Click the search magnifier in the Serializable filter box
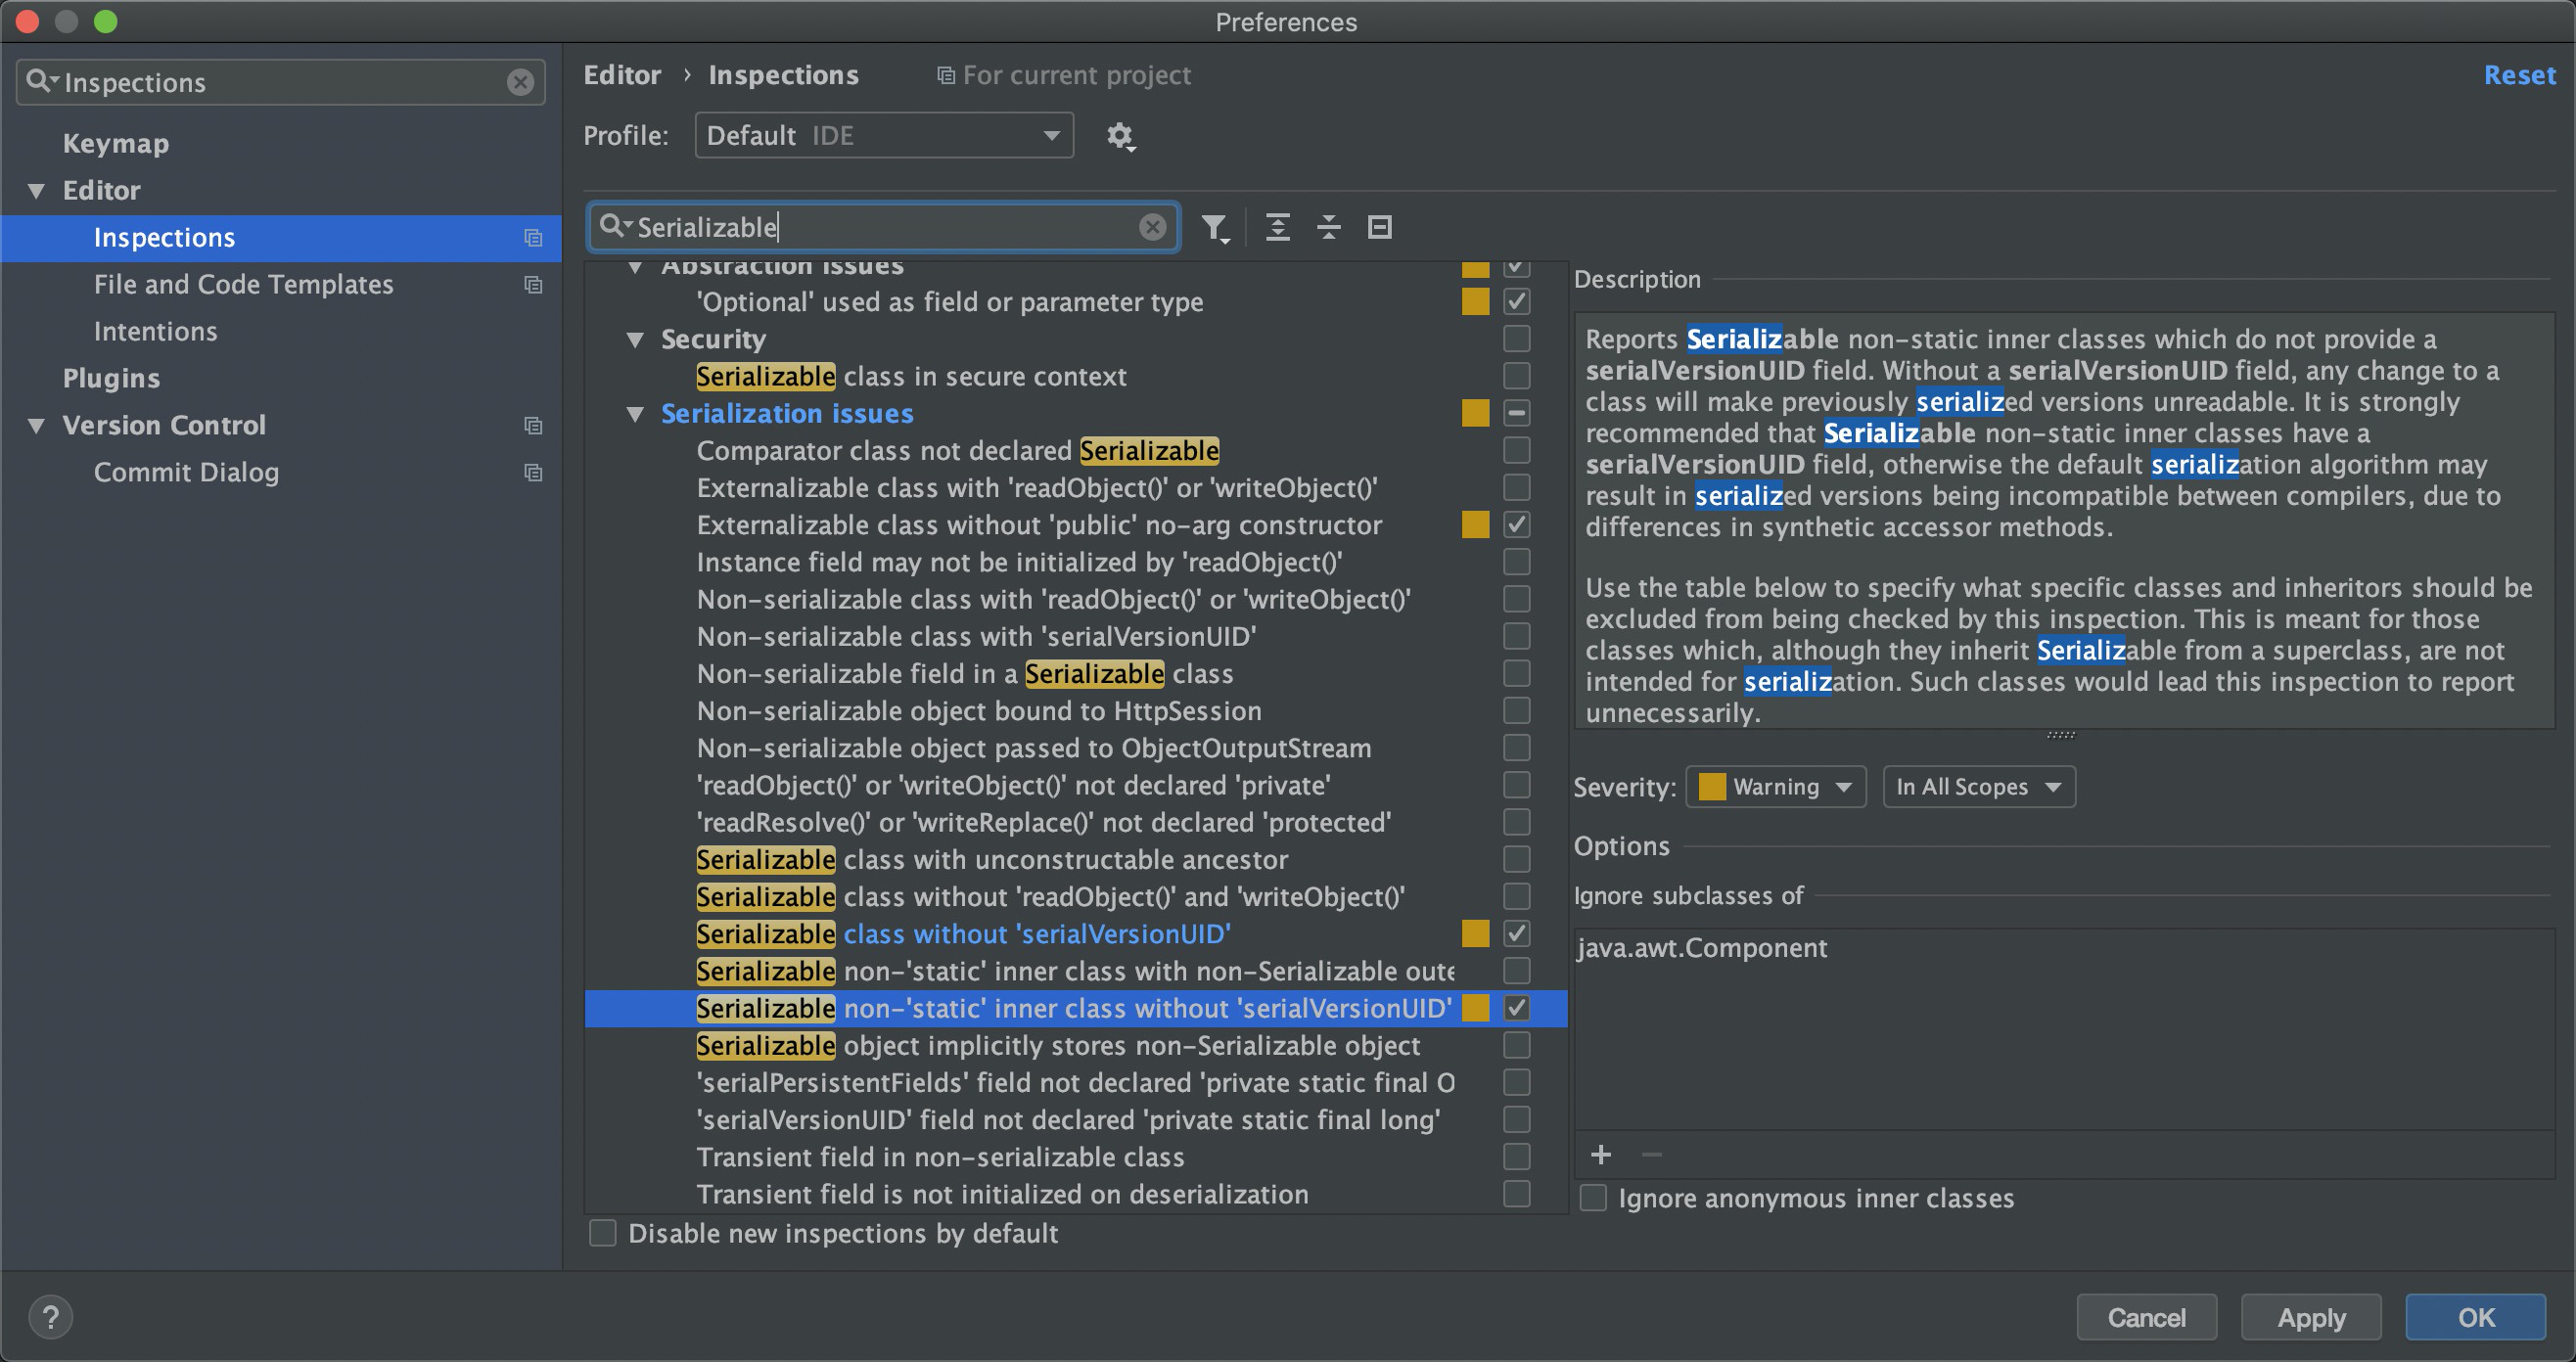This screenshot has height=1362, width=2576. (613, 226)
